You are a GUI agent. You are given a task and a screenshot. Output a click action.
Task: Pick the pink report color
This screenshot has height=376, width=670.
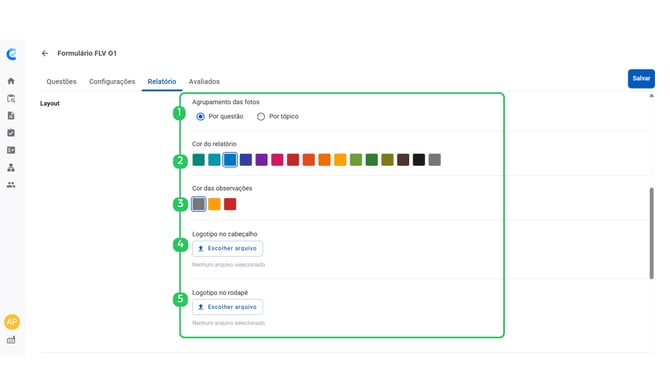pyautogui.click(x=277, y=160)
